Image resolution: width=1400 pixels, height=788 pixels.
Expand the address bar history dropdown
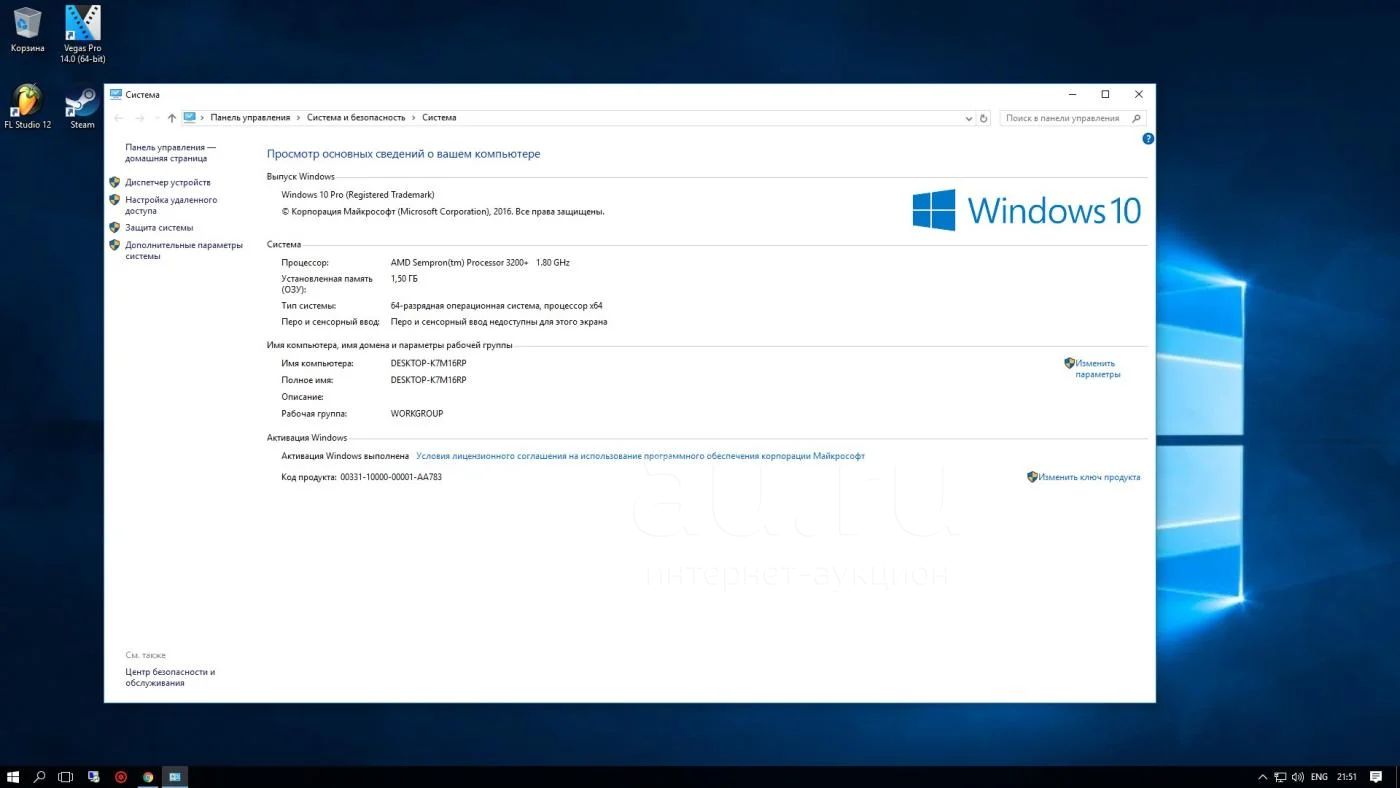click(968, 118)
